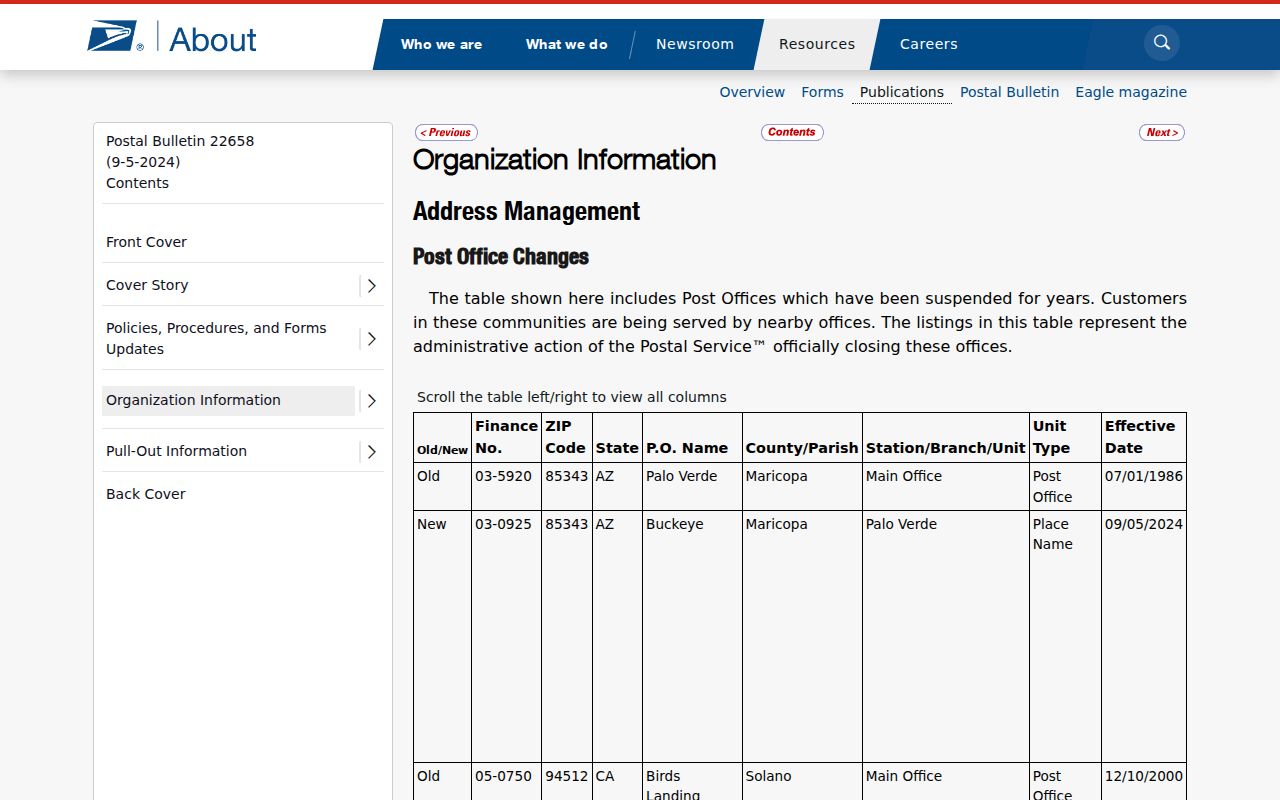Open the Pull-Out Information link
The width and height of the screenshot is (1280, 800).
(x=176, y=451)
